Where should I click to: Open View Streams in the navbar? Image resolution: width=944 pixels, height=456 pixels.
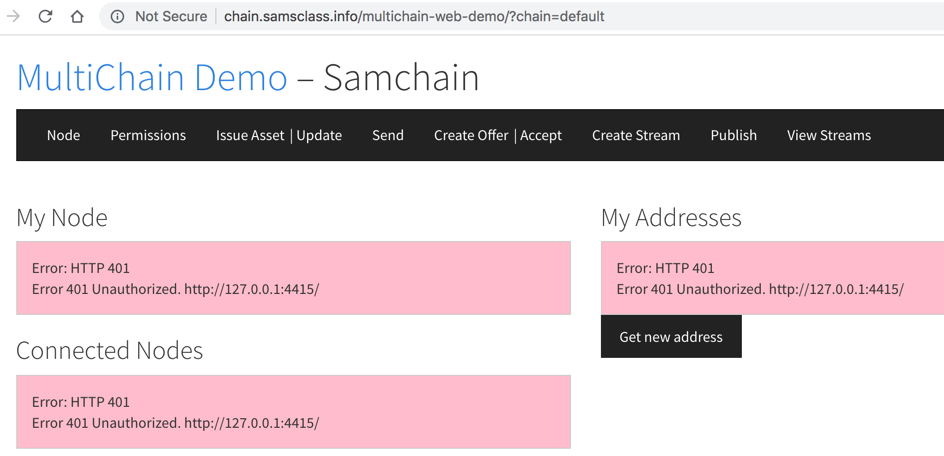(829, 135)
